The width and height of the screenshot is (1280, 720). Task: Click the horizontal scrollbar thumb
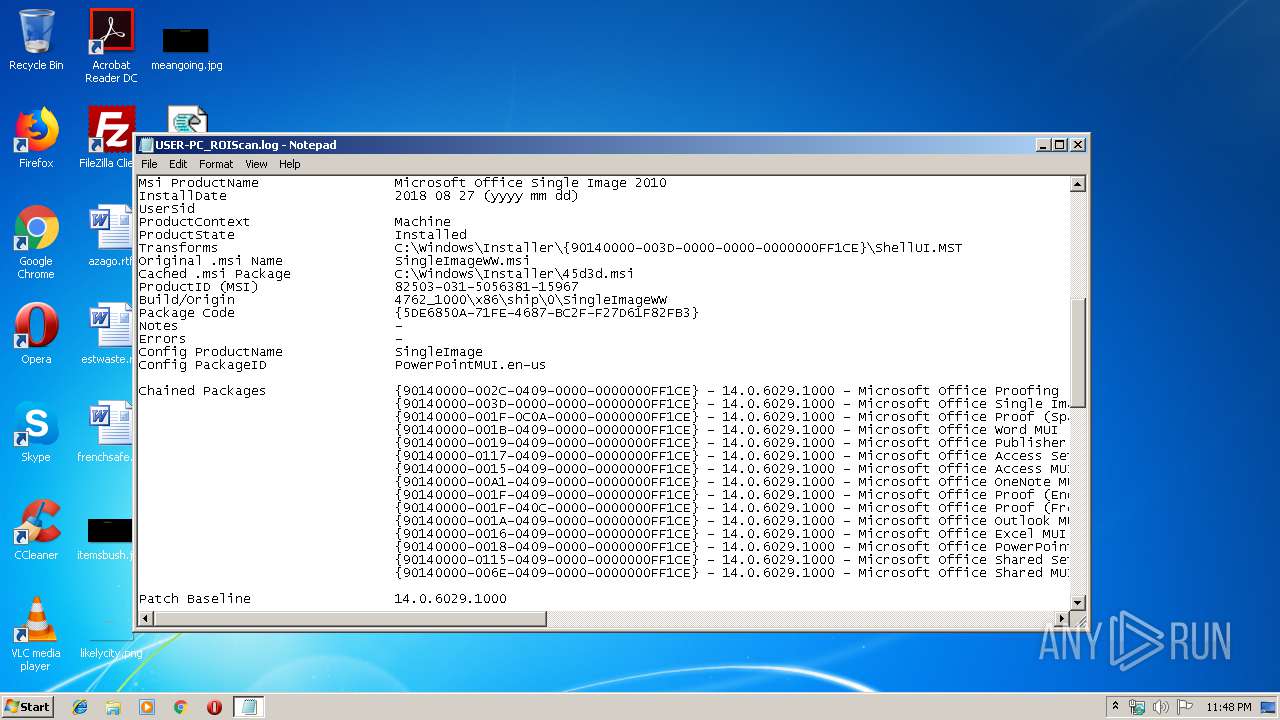(350, 619)
